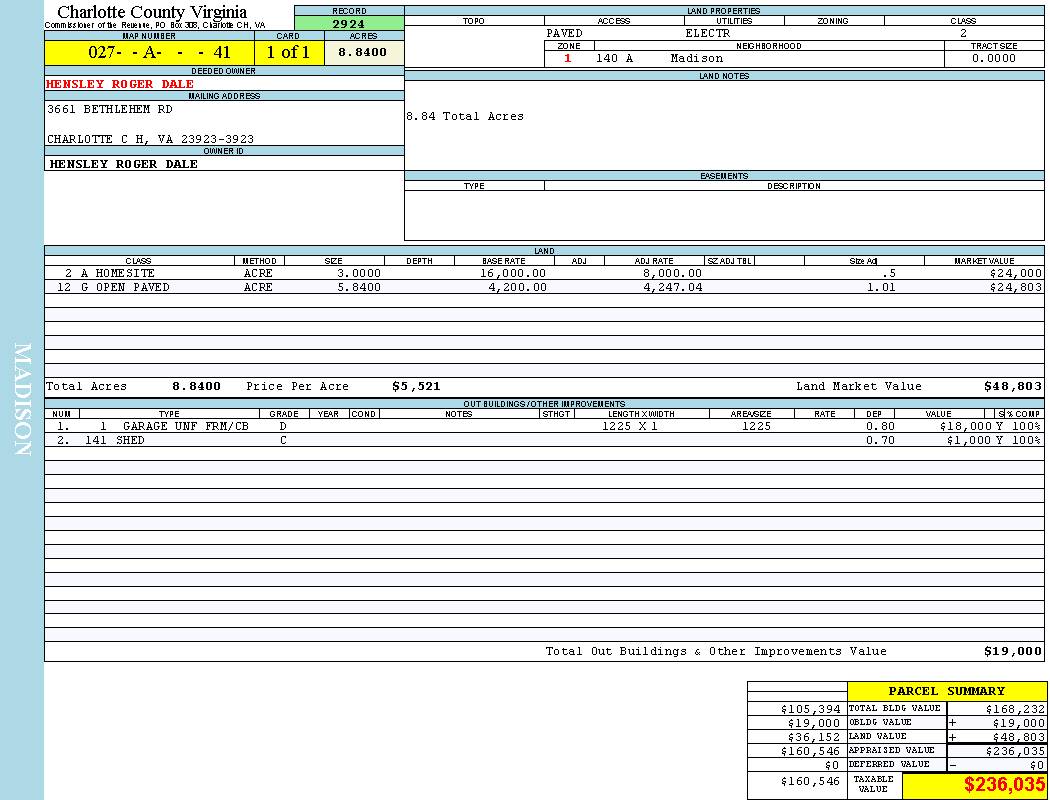This screenshot has width=1050, height=800.
Task: Click the "1 of 1" card indicator
Action: (x=288, y=53)
